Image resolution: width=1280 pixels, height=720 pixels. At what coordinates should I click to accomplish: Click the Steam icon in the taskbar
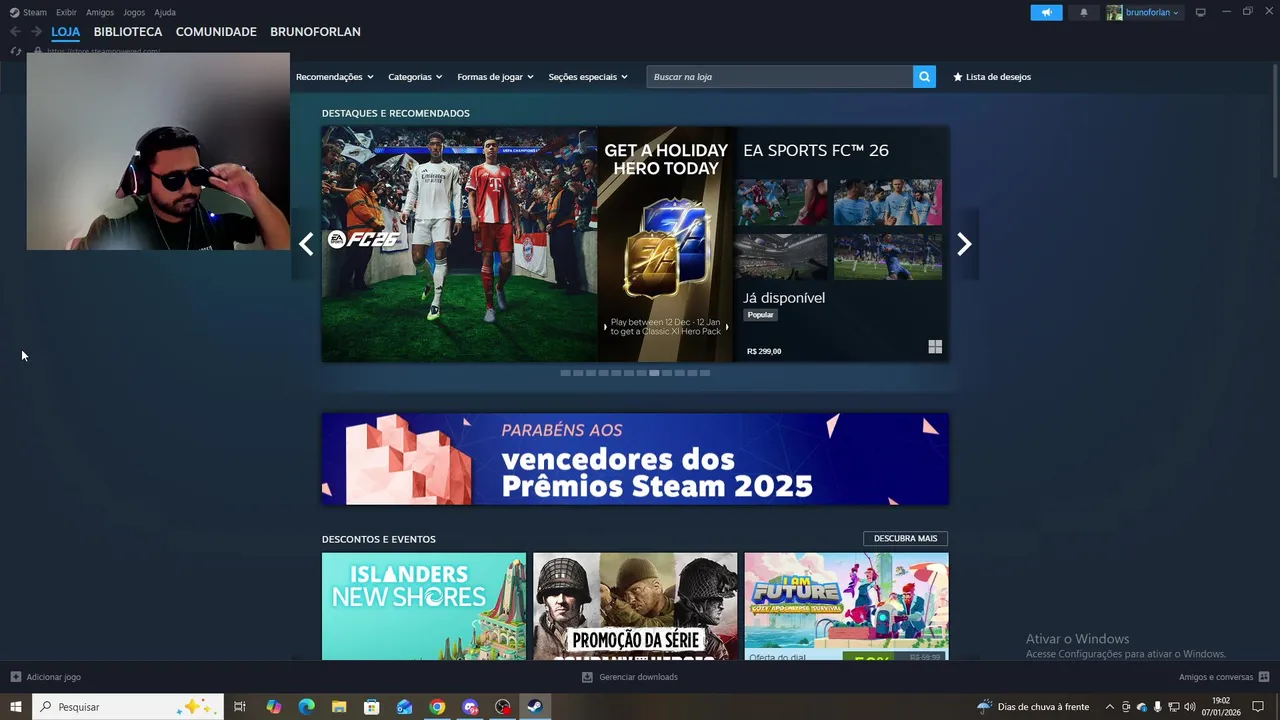point(535,707)
